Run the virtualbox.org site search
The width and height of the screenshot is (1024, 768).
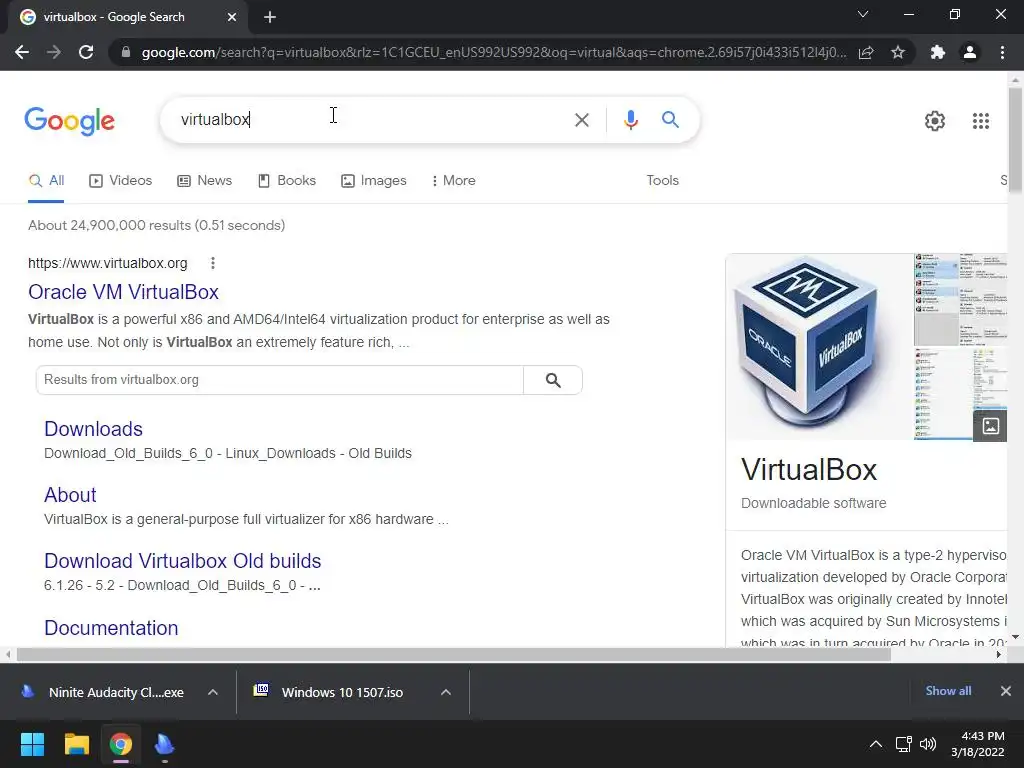[552, 380]
